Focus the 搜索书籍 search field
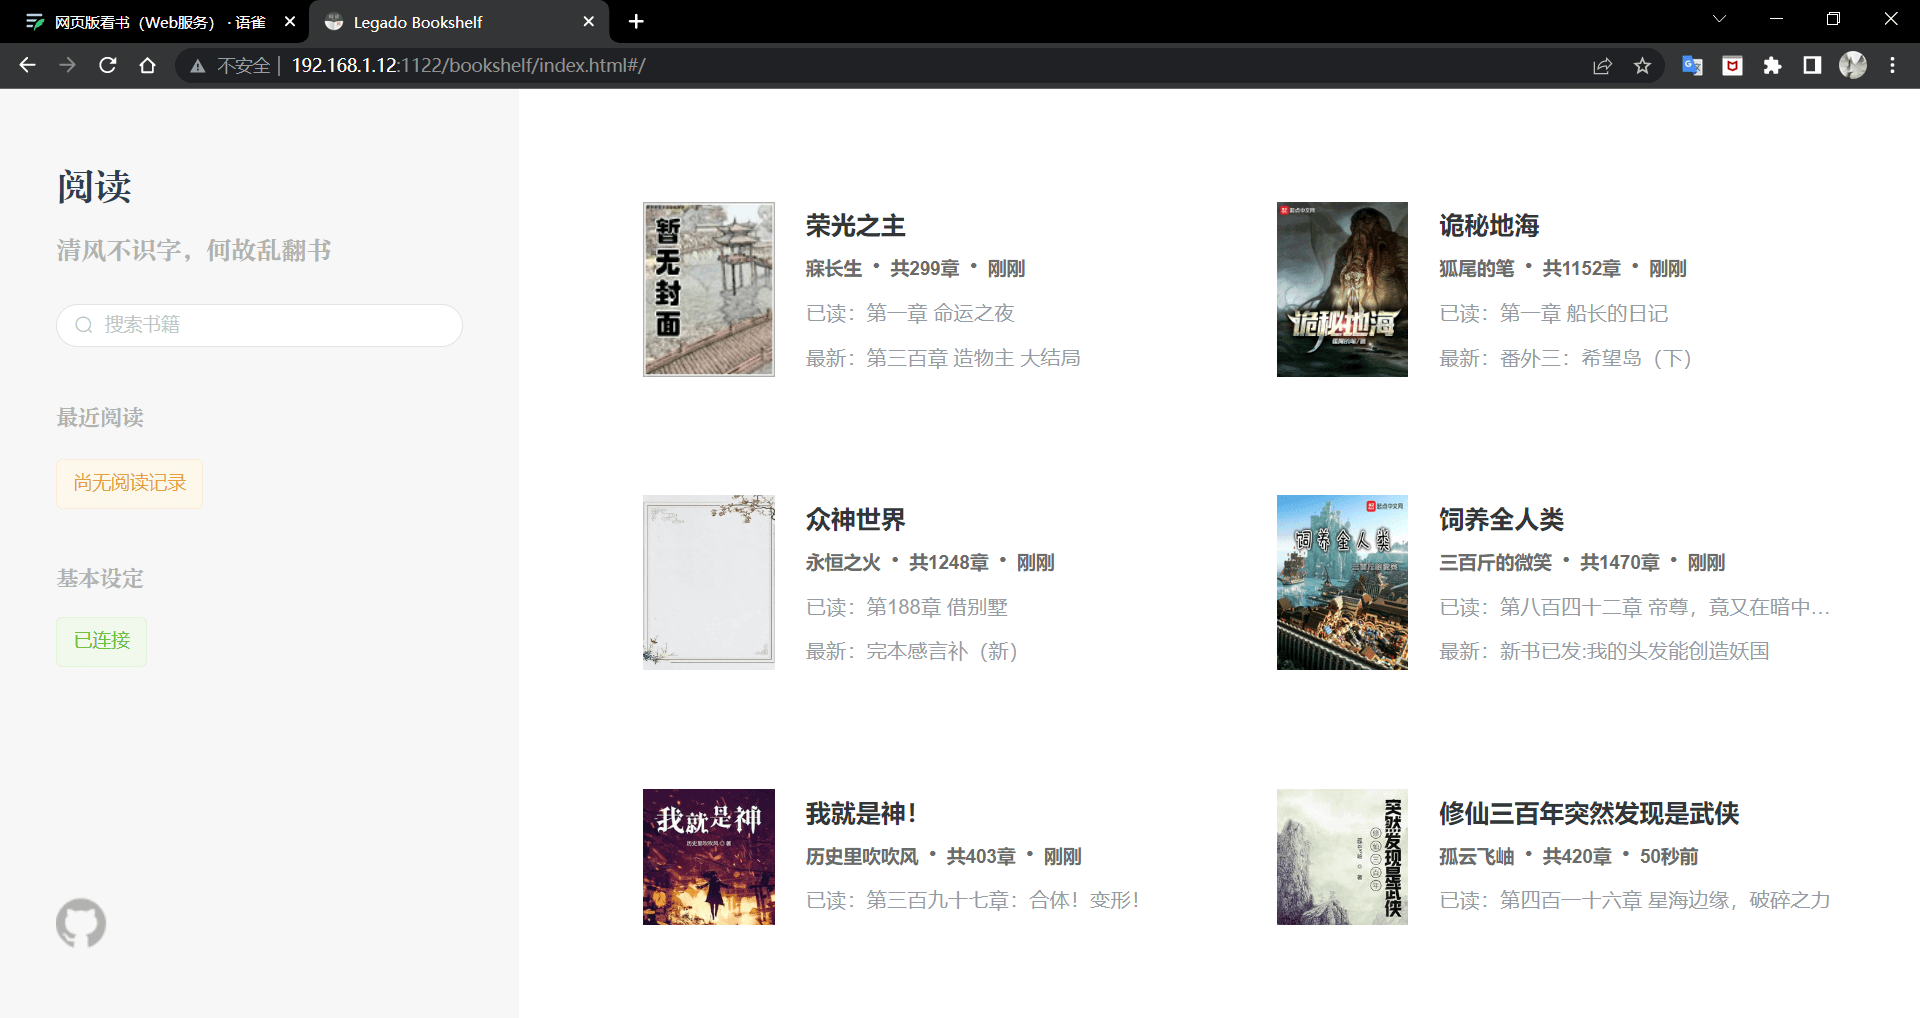The image size is (1920, 1018). point(259,325)
